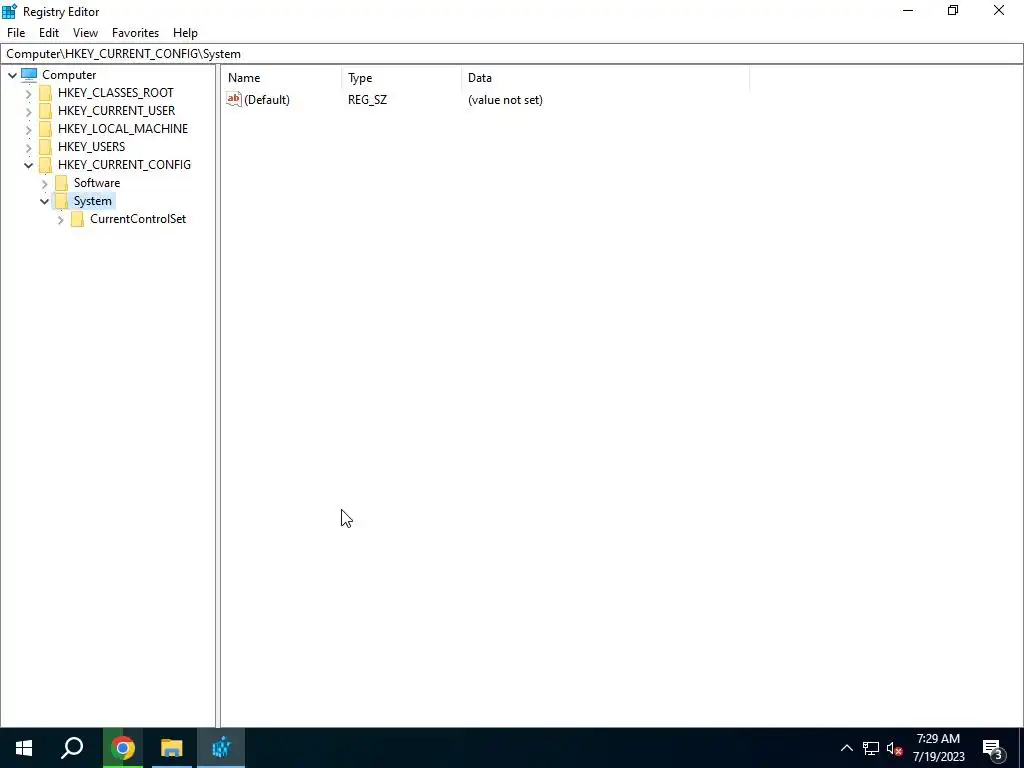
Task: Expand HKEY_USERS chevron
Action: point(28,148)
